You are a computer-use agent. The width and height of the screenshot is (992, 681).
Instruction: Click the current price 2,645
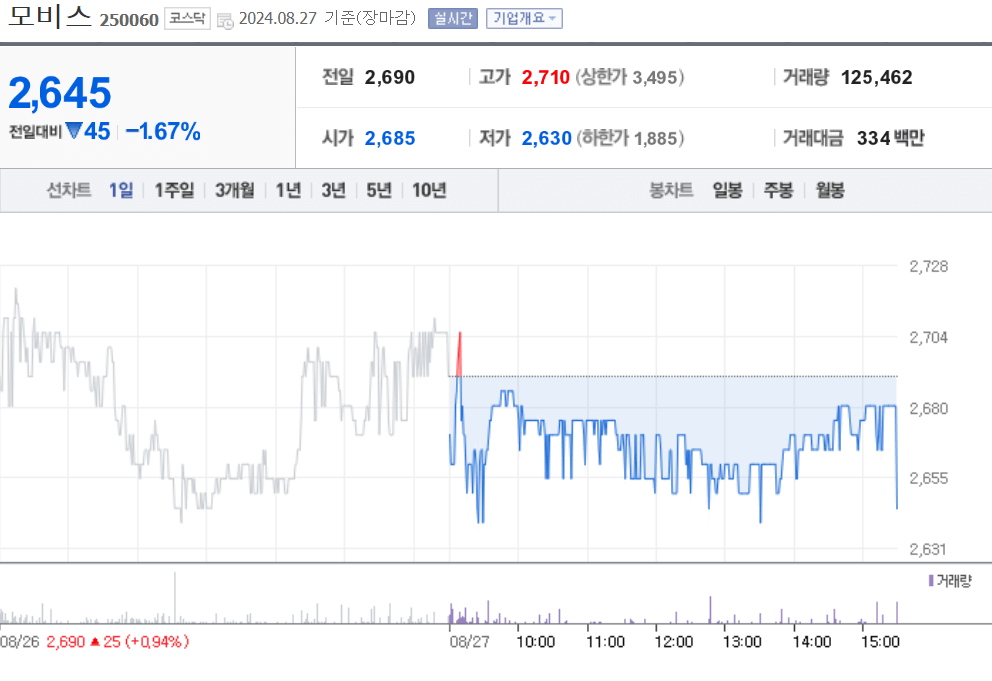[59, 93]
